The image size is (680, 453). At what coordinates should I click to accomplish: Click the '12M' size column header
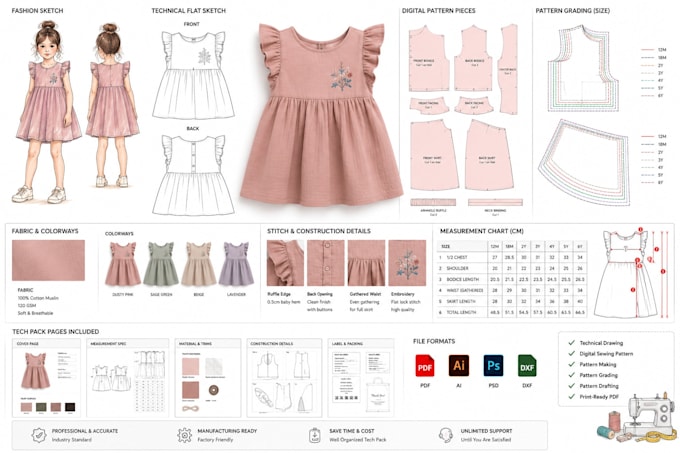(494, 246)
